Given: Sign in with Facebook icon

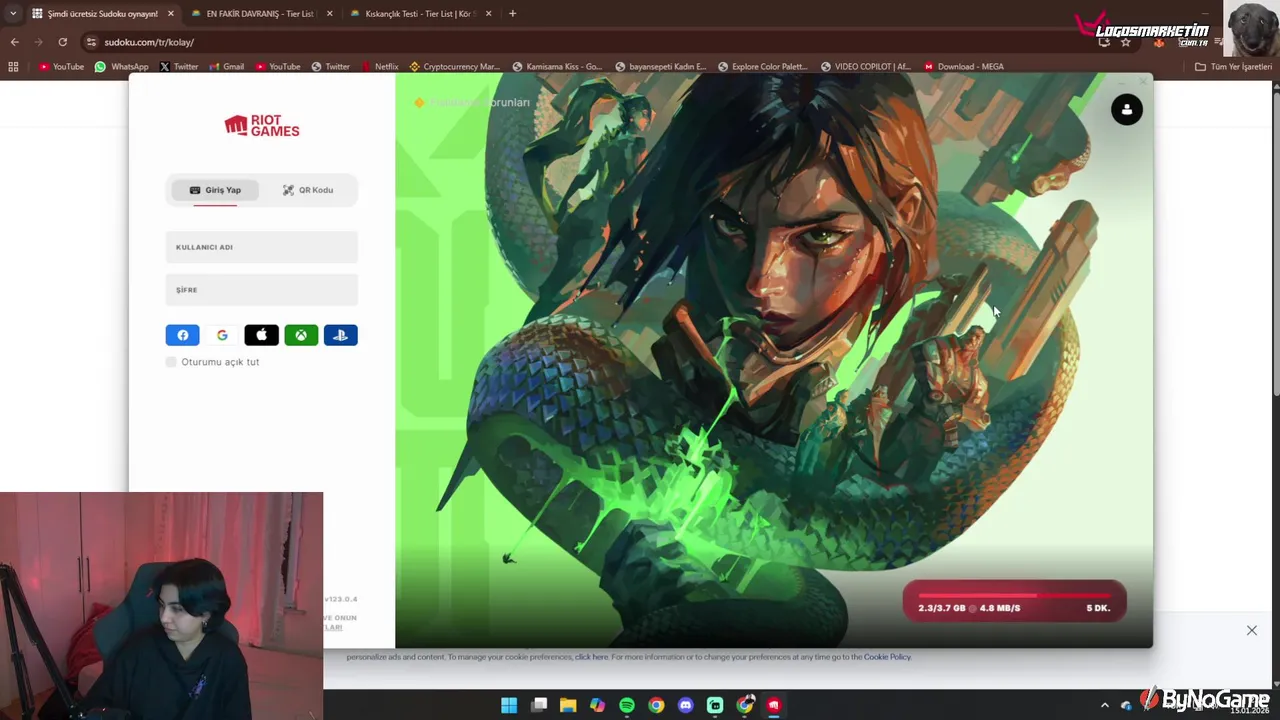Looking at the screenshot, I should [182, 335].
